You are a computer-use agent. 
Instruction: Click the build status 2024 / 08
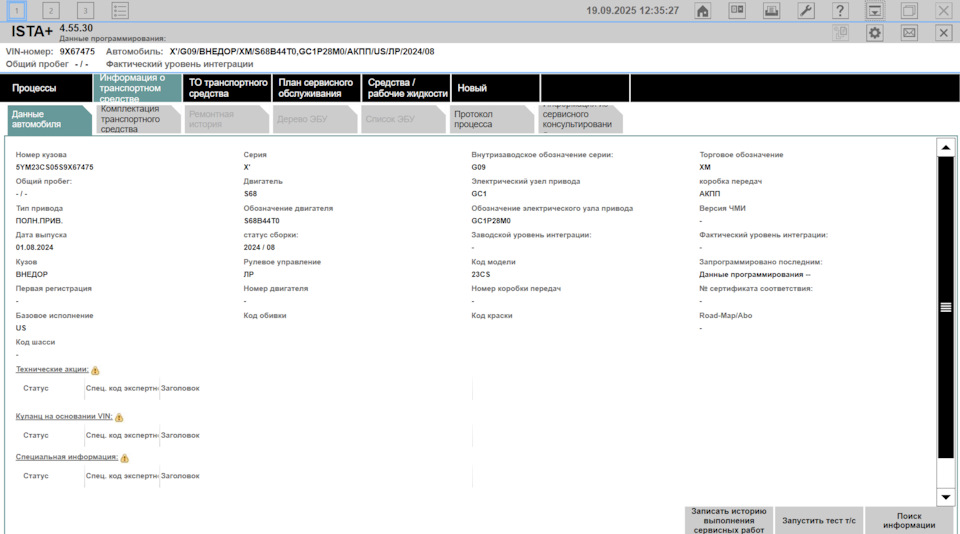(259, 247)
